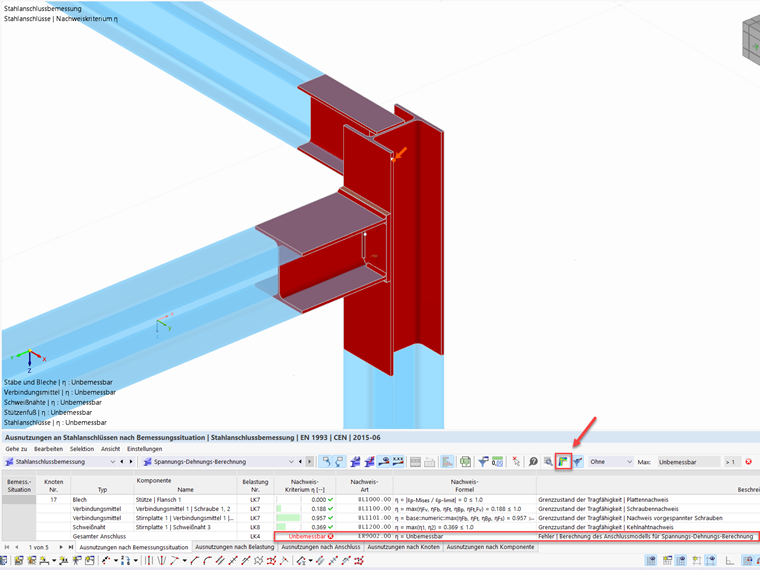Open the Bearbeiten menu
The height and width of the screenshot is (570, 760).
point(48,449)
